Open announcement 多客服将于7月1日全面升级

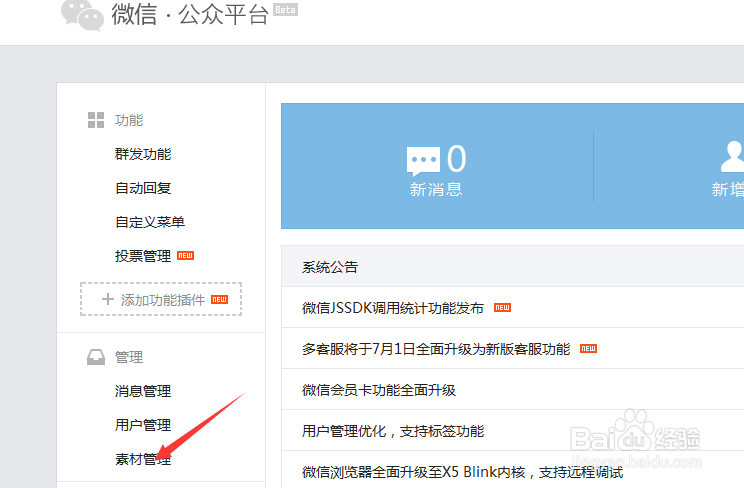436,349
